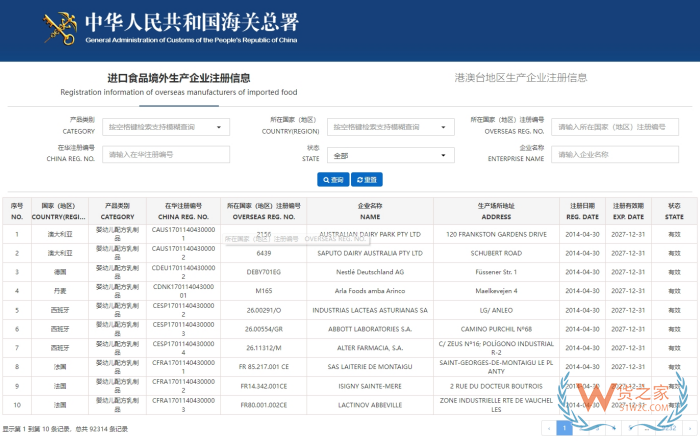Screen dimensions: 700x444
Task: Click the EXP. DATE column header
Action: 628,211
